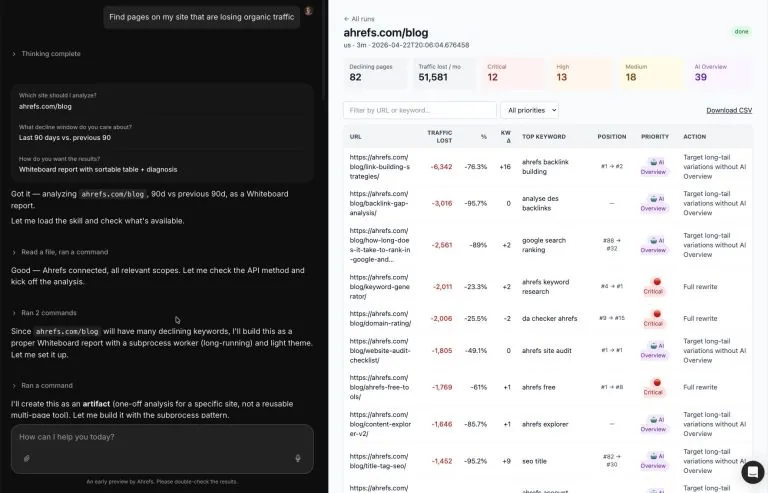Click AI Overview badge for link-building-strategies row
The width and height of the screenshot is (768, 493).
pyautogui.click(x=653, y=167)
